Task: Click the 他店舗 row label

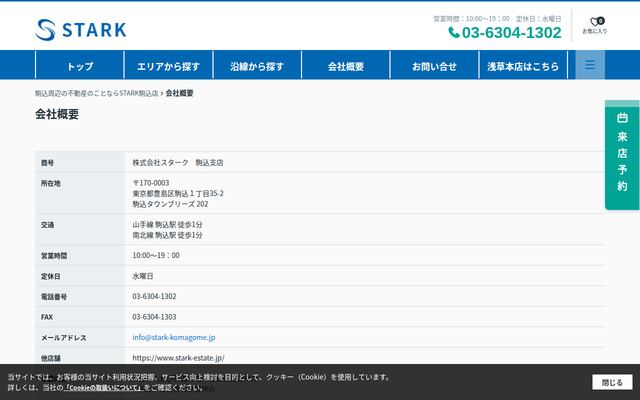Action: pos(51,358)
